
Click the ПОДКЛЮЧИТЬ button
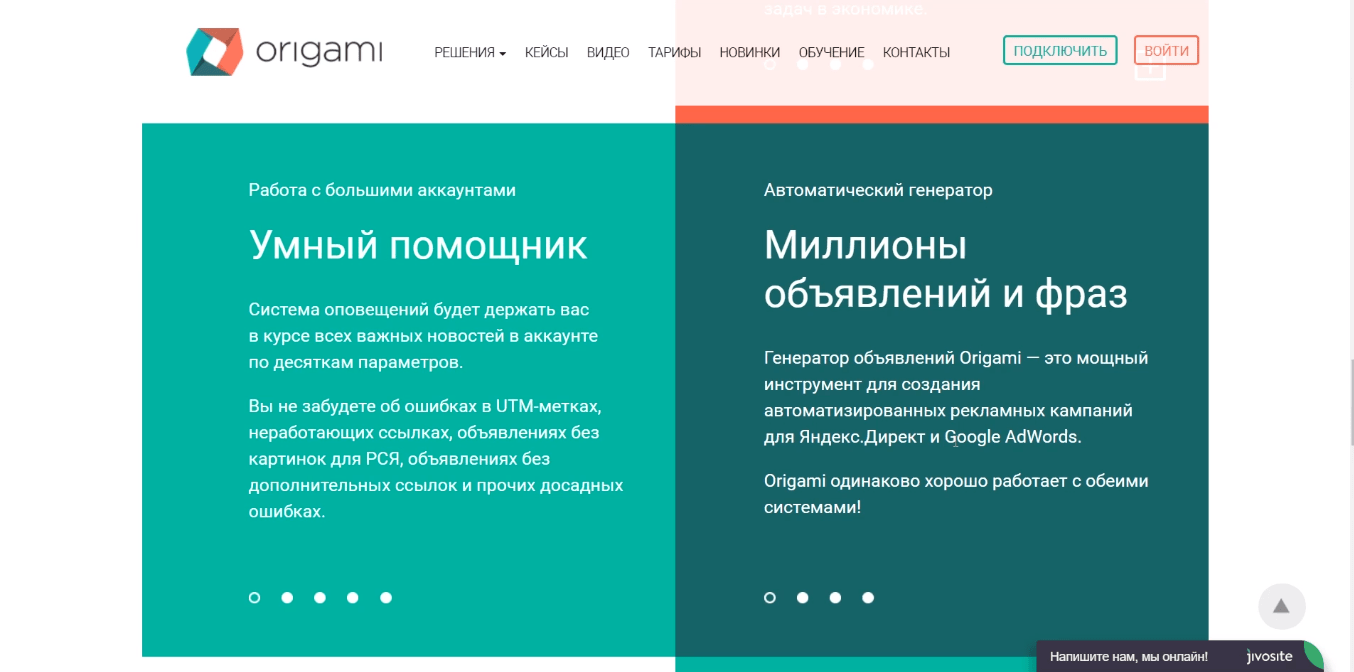click(1060, 51)
